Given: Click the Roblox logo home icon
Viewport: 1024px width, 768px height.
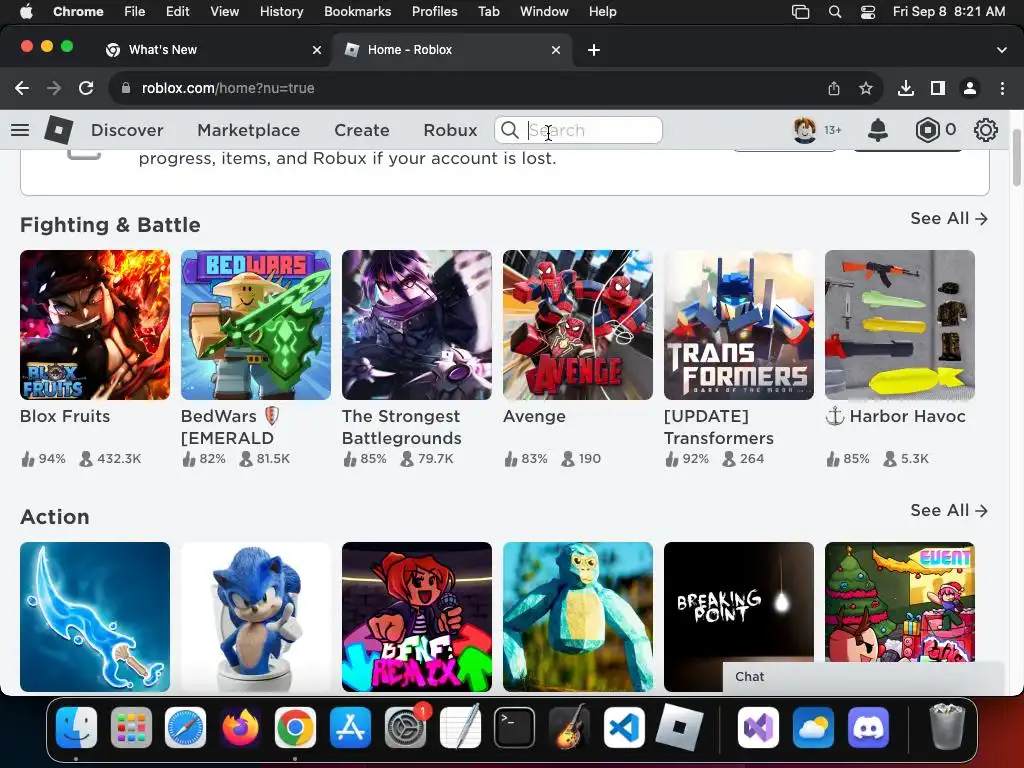Looking at the screenshot, I should point(58,130).
